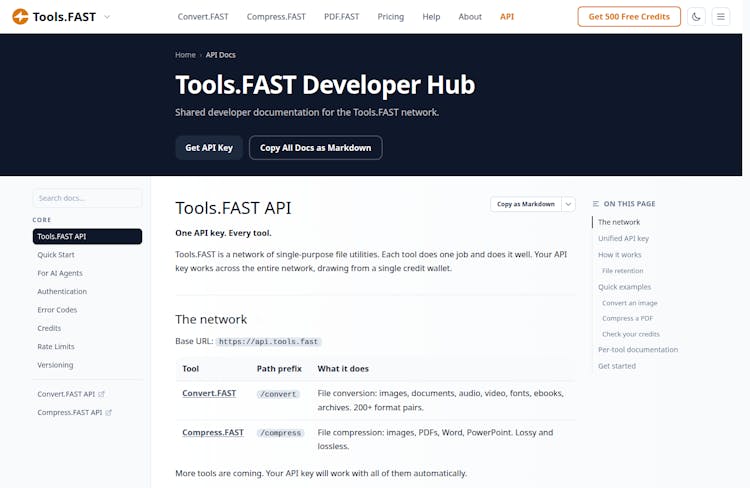This screenshot has height=488, width=750.
Task: Follow the Convert.FAST link in table
Action: pos(209,393)
